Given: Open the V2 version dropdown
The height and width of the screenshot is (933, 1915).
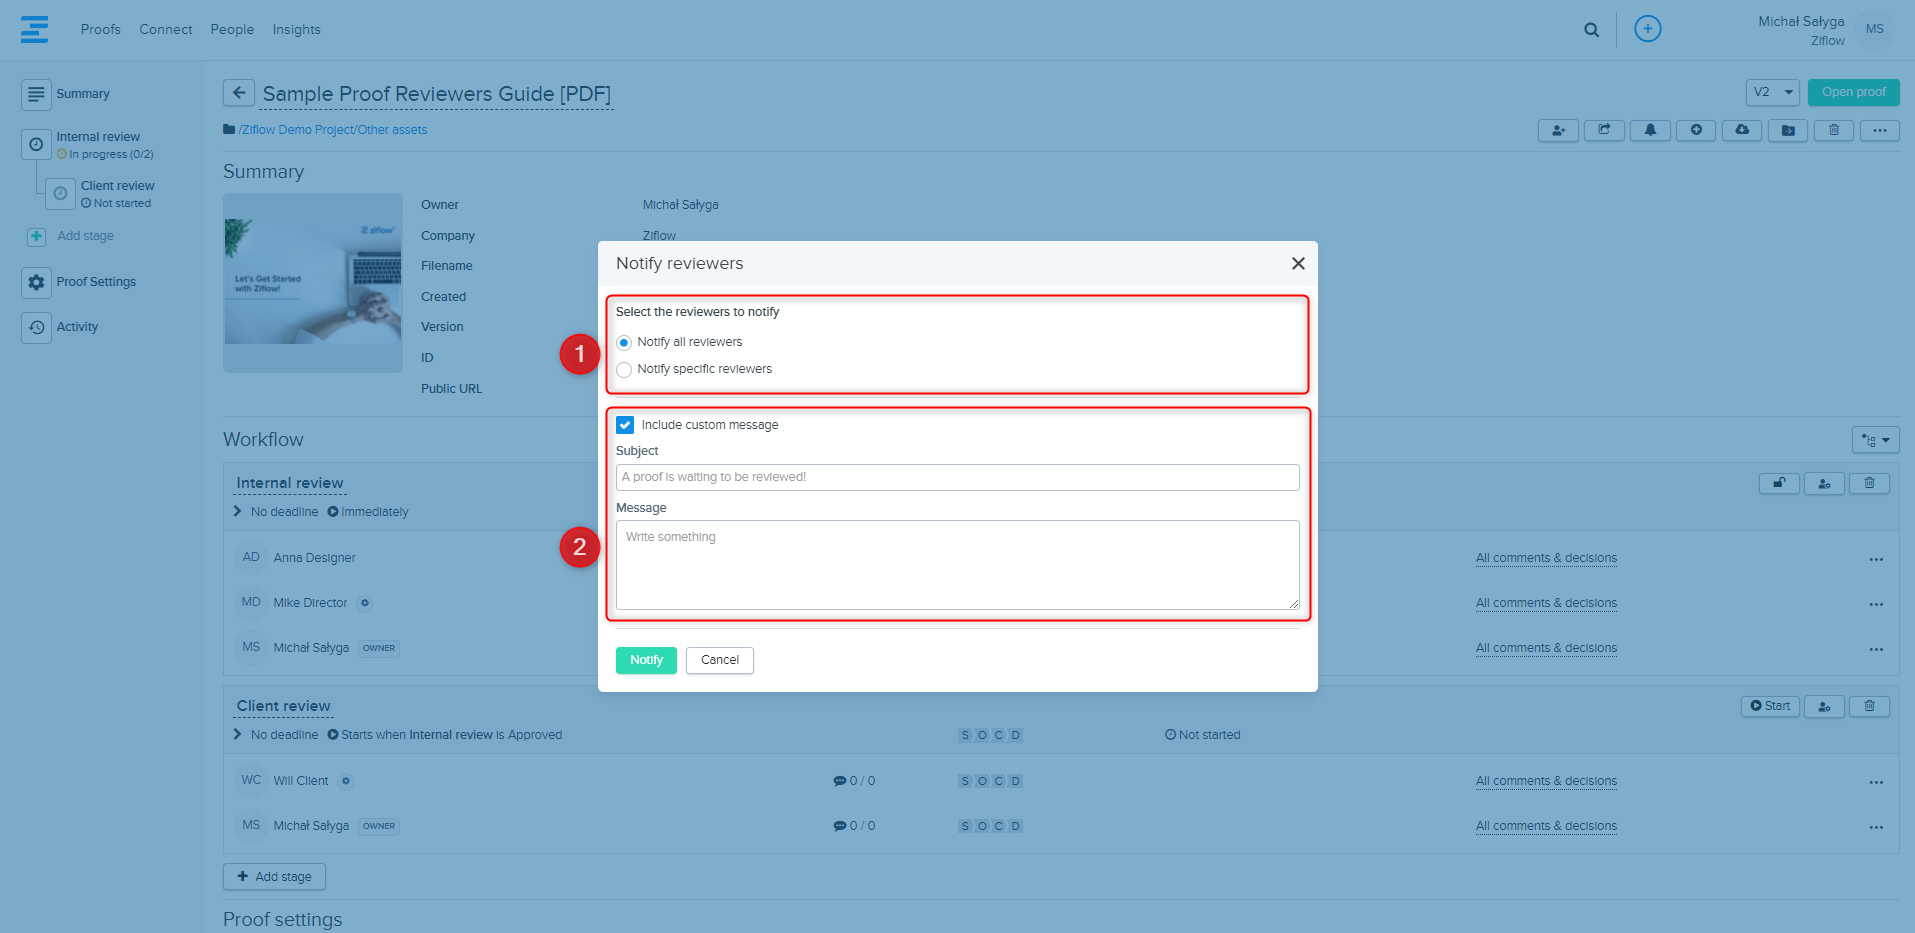Looking at the screenshot, I should point(1772,92).
